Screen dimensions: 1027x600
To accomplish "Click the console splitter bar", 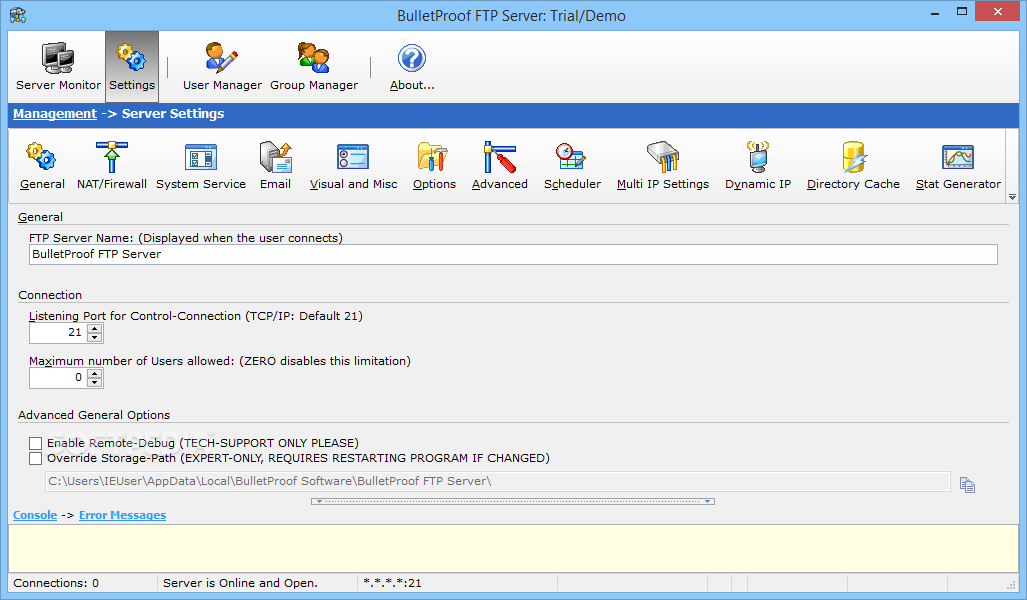I will pos(513,501).
